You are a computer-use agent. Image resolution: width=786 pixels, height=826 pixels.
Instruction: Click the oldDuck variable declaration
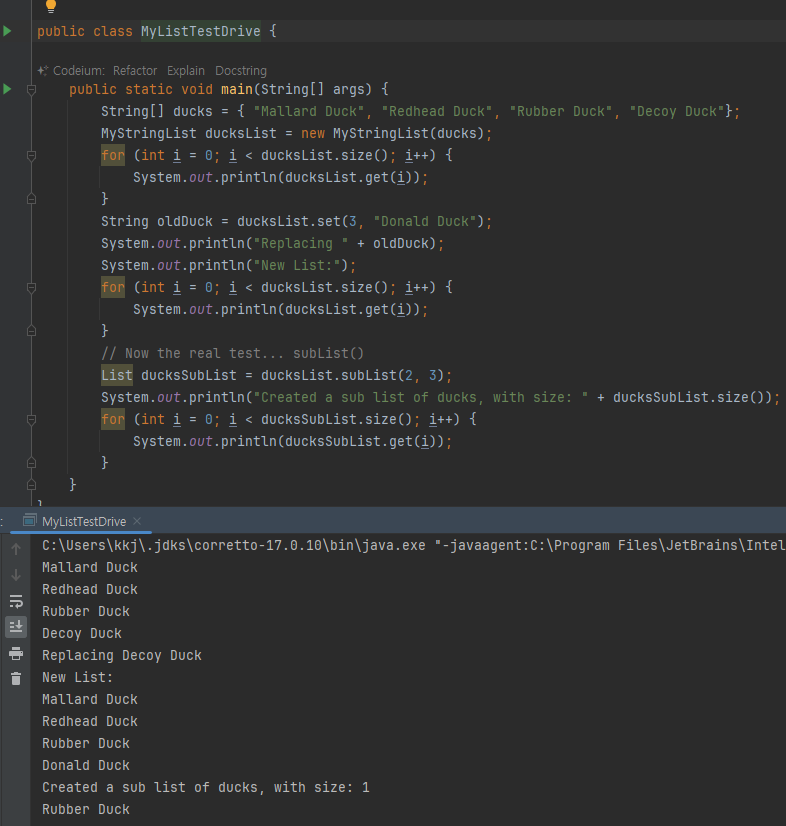pyautogui.click(x=185, y=221)
